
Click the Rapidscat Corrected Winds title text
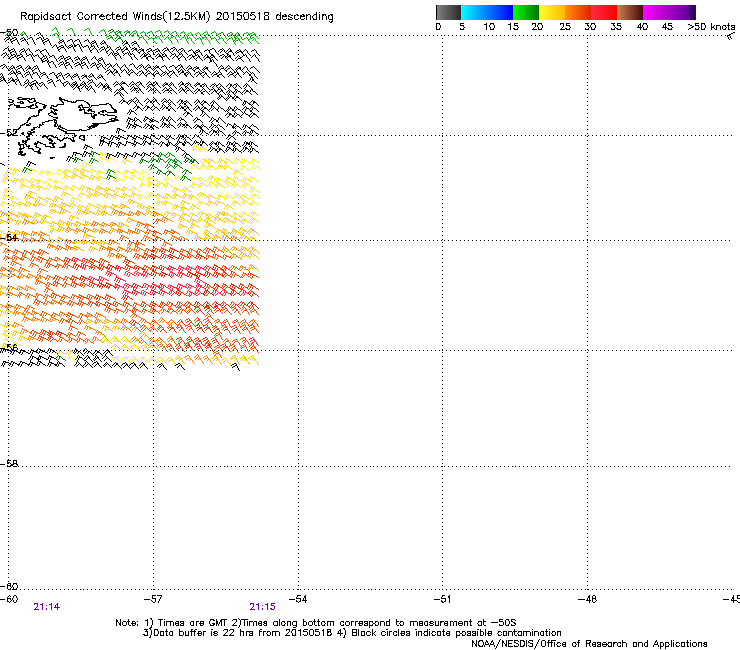(x=177, y=17)
